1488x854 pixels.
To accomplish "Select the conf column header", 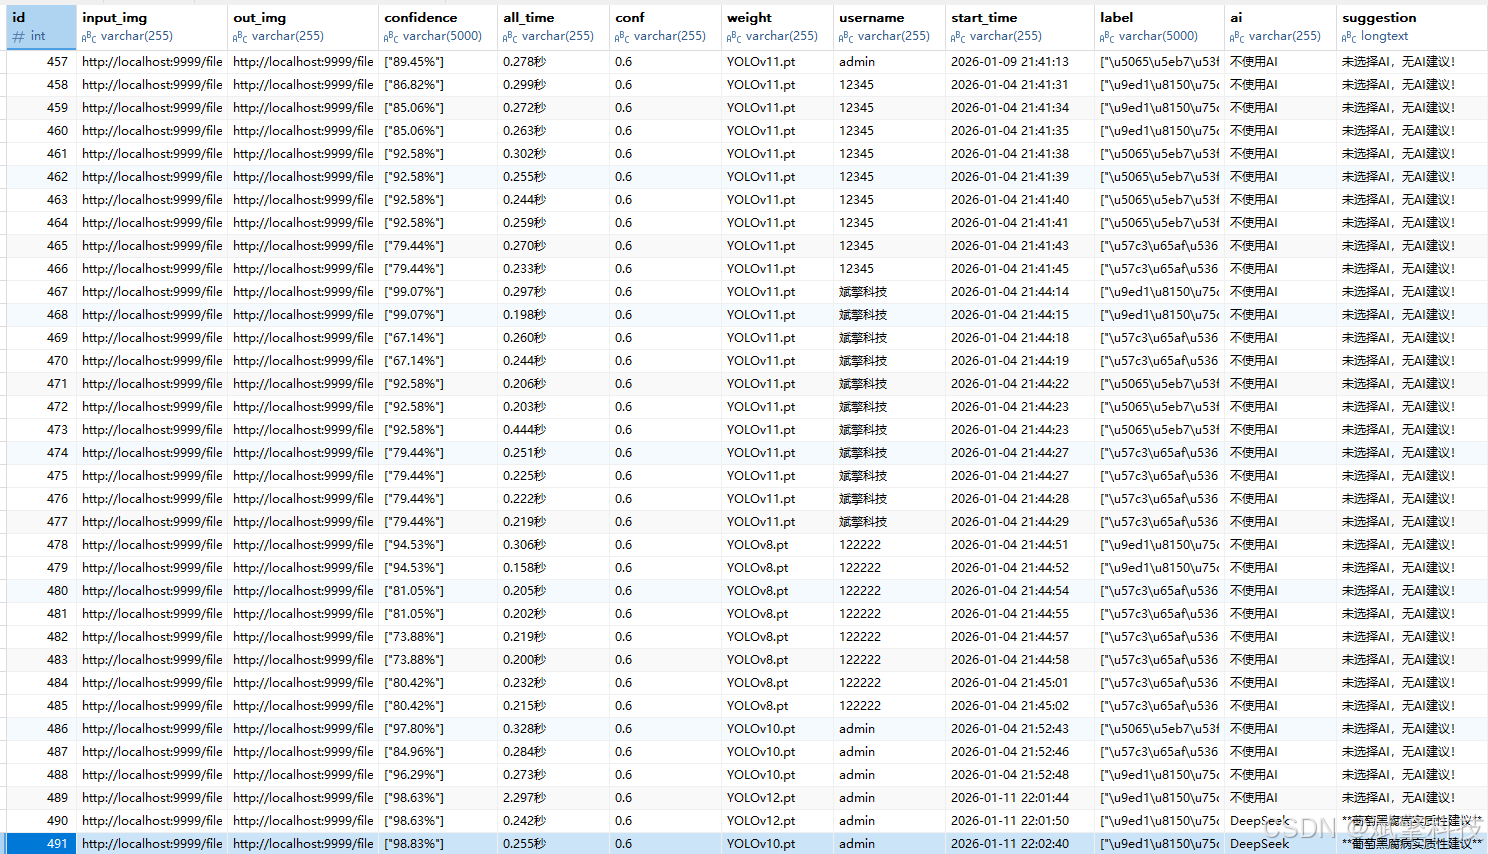I will (665, 26).
